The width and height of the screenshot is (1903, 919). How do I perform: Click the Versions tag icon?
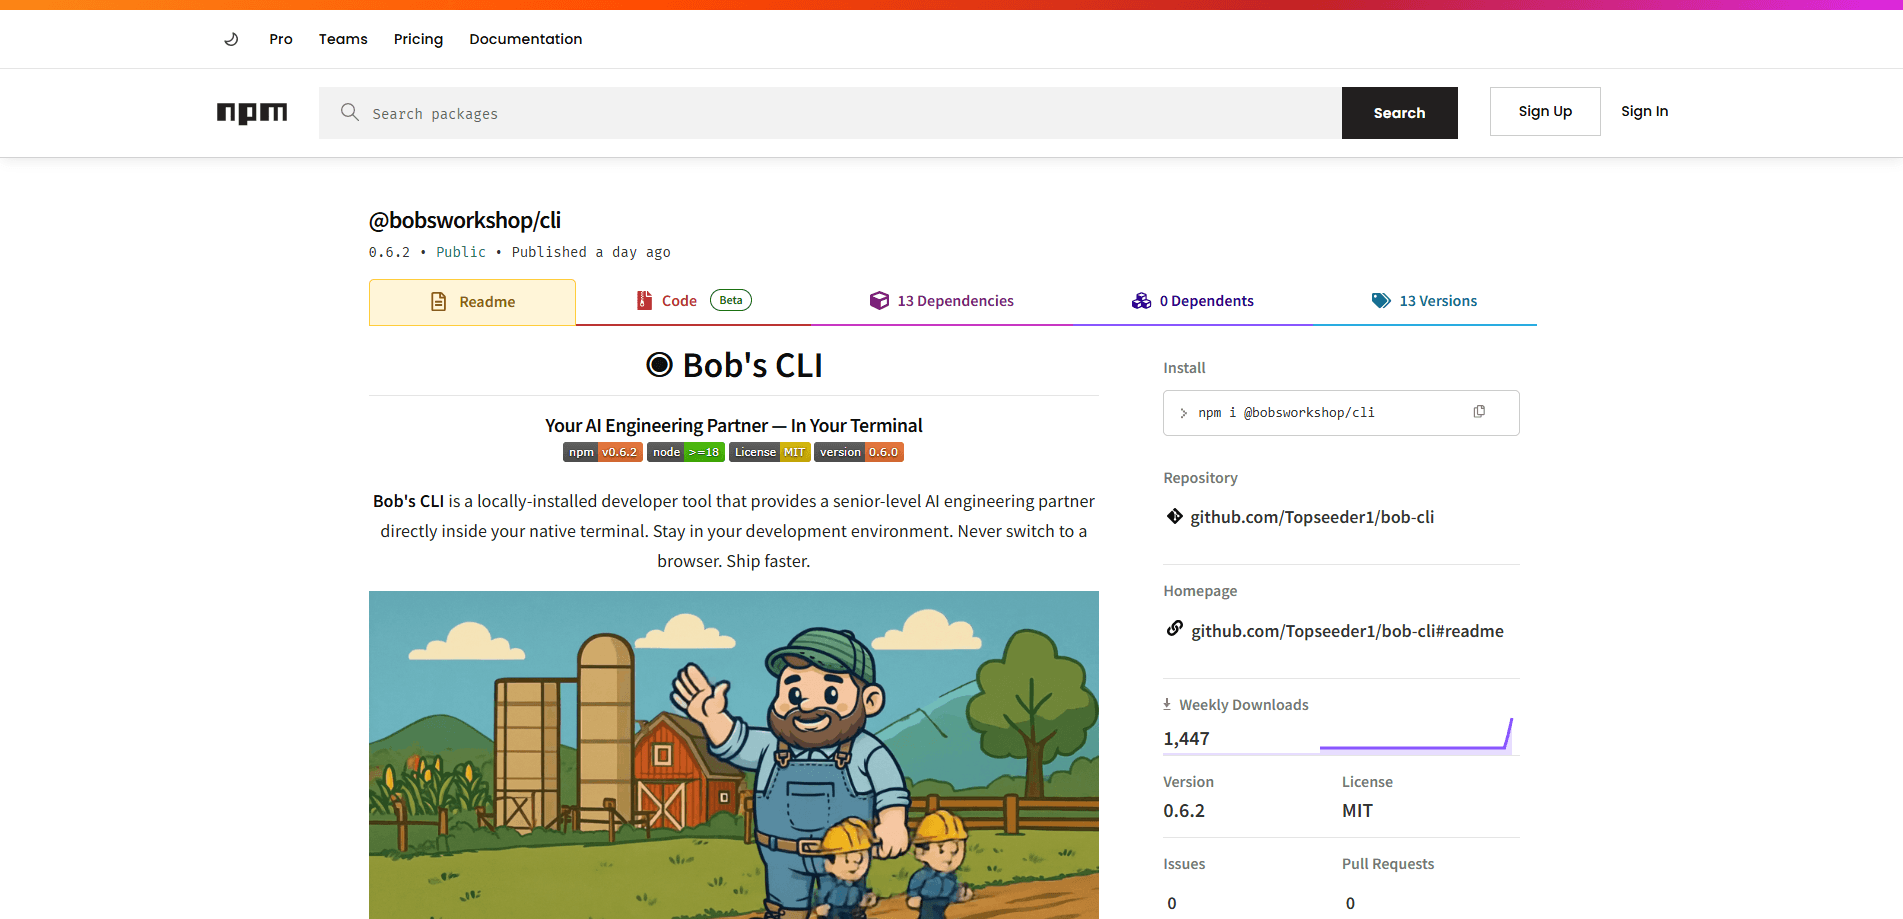1381,300
